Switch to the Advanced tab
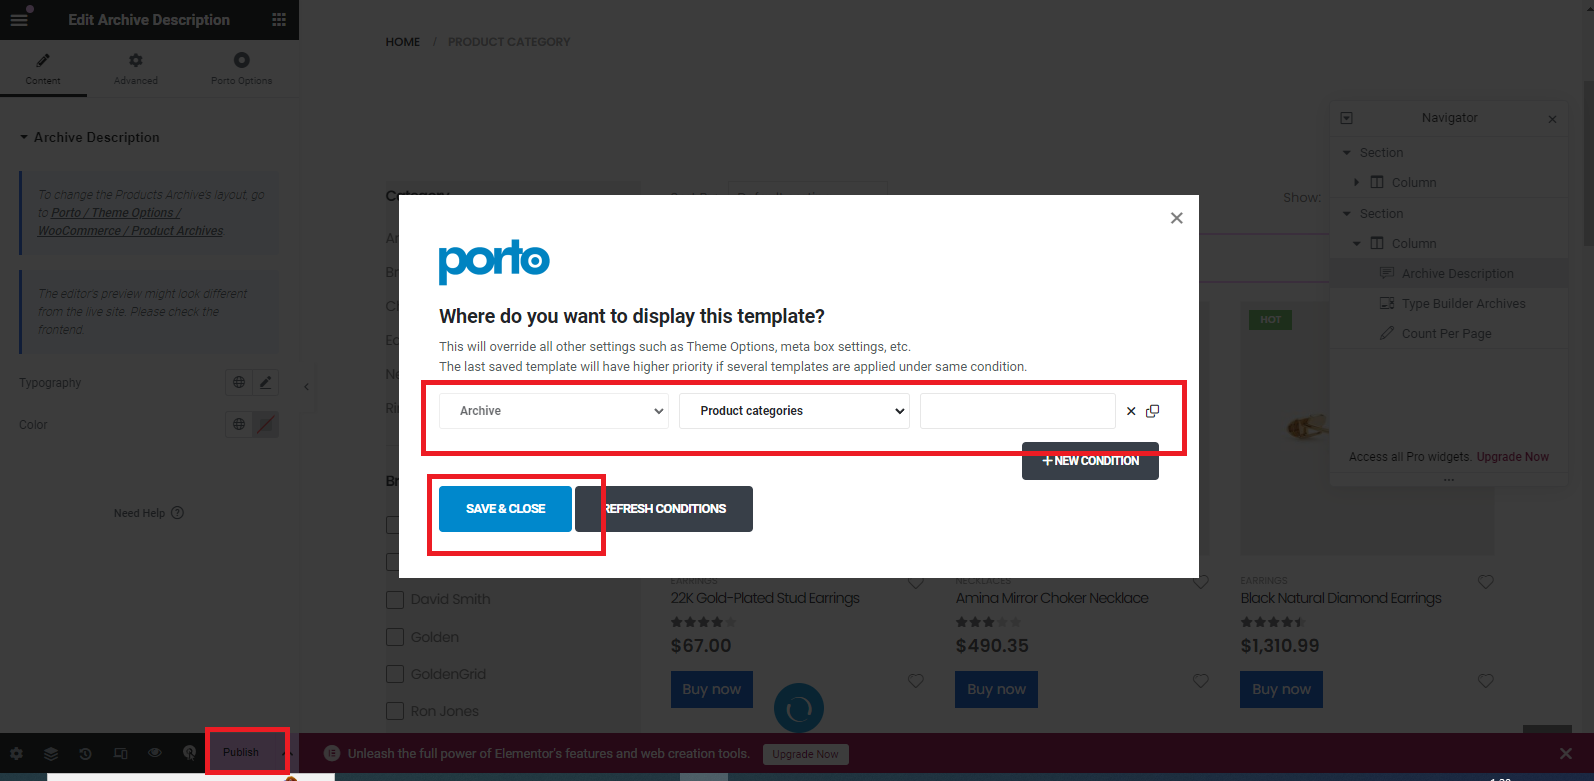This screenshot has height=781, width=1594. click(x=136, y=69)
